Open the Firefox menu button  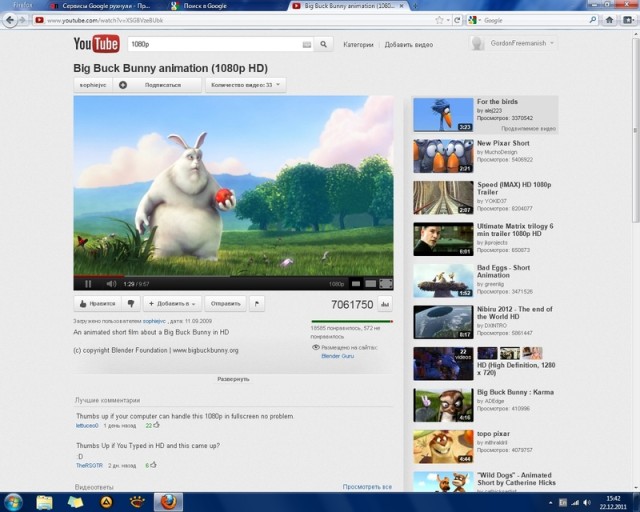[x=22, y=5]
